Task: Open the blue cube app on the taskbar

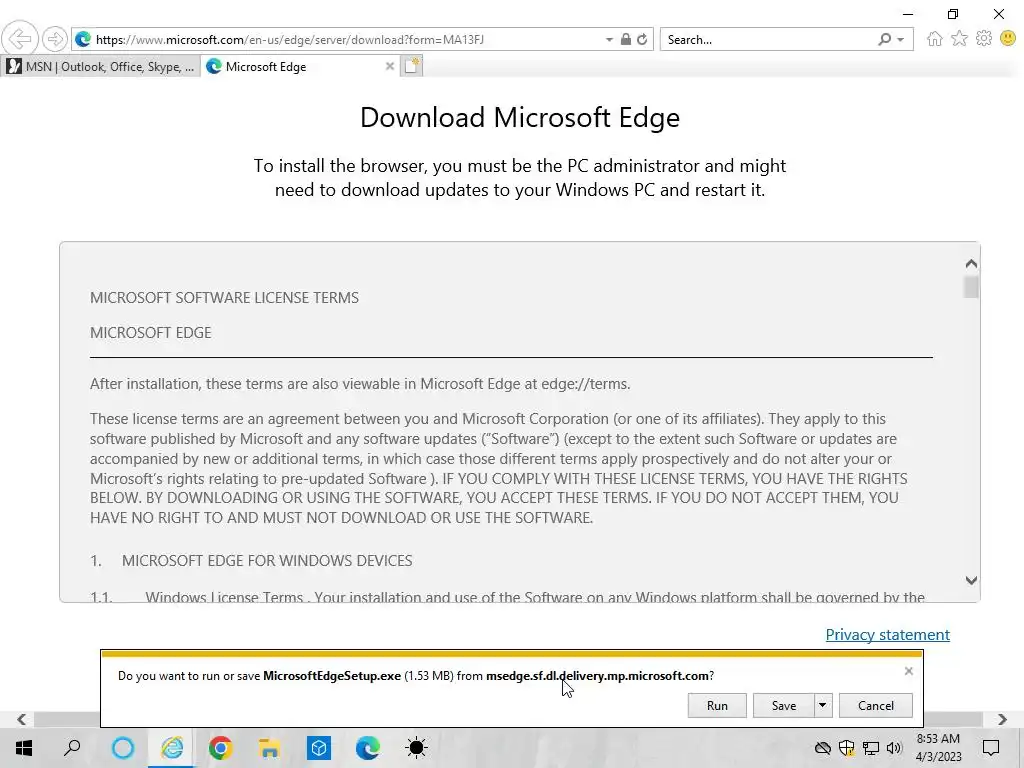Action: [319, 748]
